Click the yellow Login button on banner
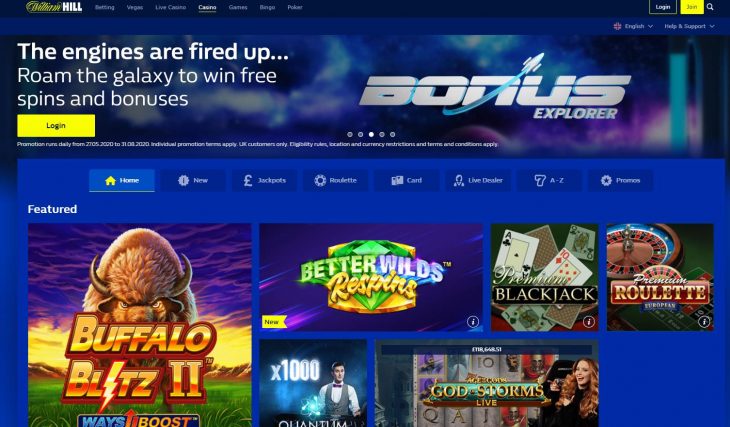 pos(56,126)
